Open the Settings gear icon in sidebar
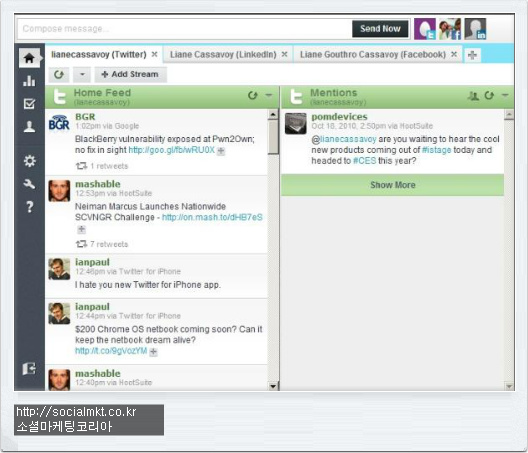 coord(29,161)
